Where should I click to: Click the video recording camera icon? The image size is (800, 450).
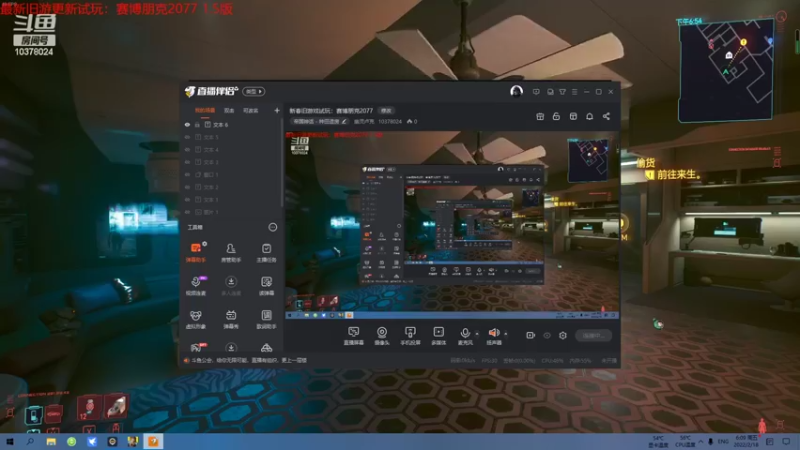(x=531, y=335)
